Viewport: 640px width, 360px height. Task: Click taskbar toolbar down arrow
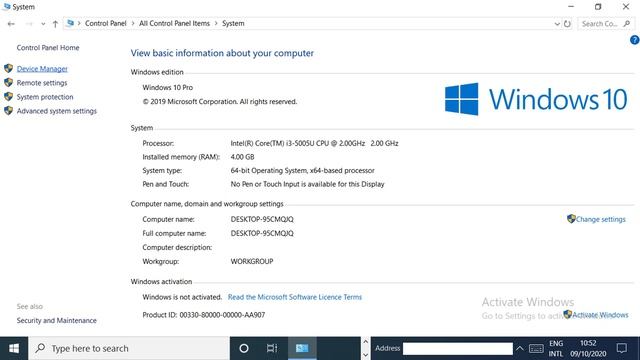point(366,355)
